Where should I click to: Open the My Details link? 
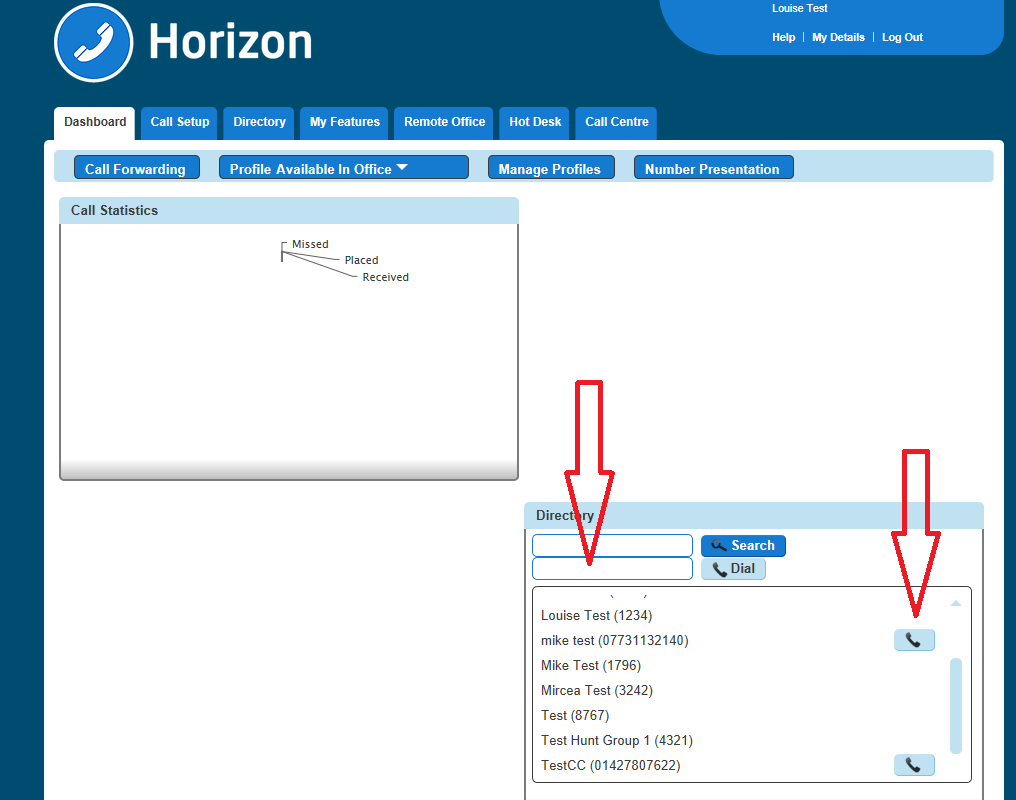point(838,38)
